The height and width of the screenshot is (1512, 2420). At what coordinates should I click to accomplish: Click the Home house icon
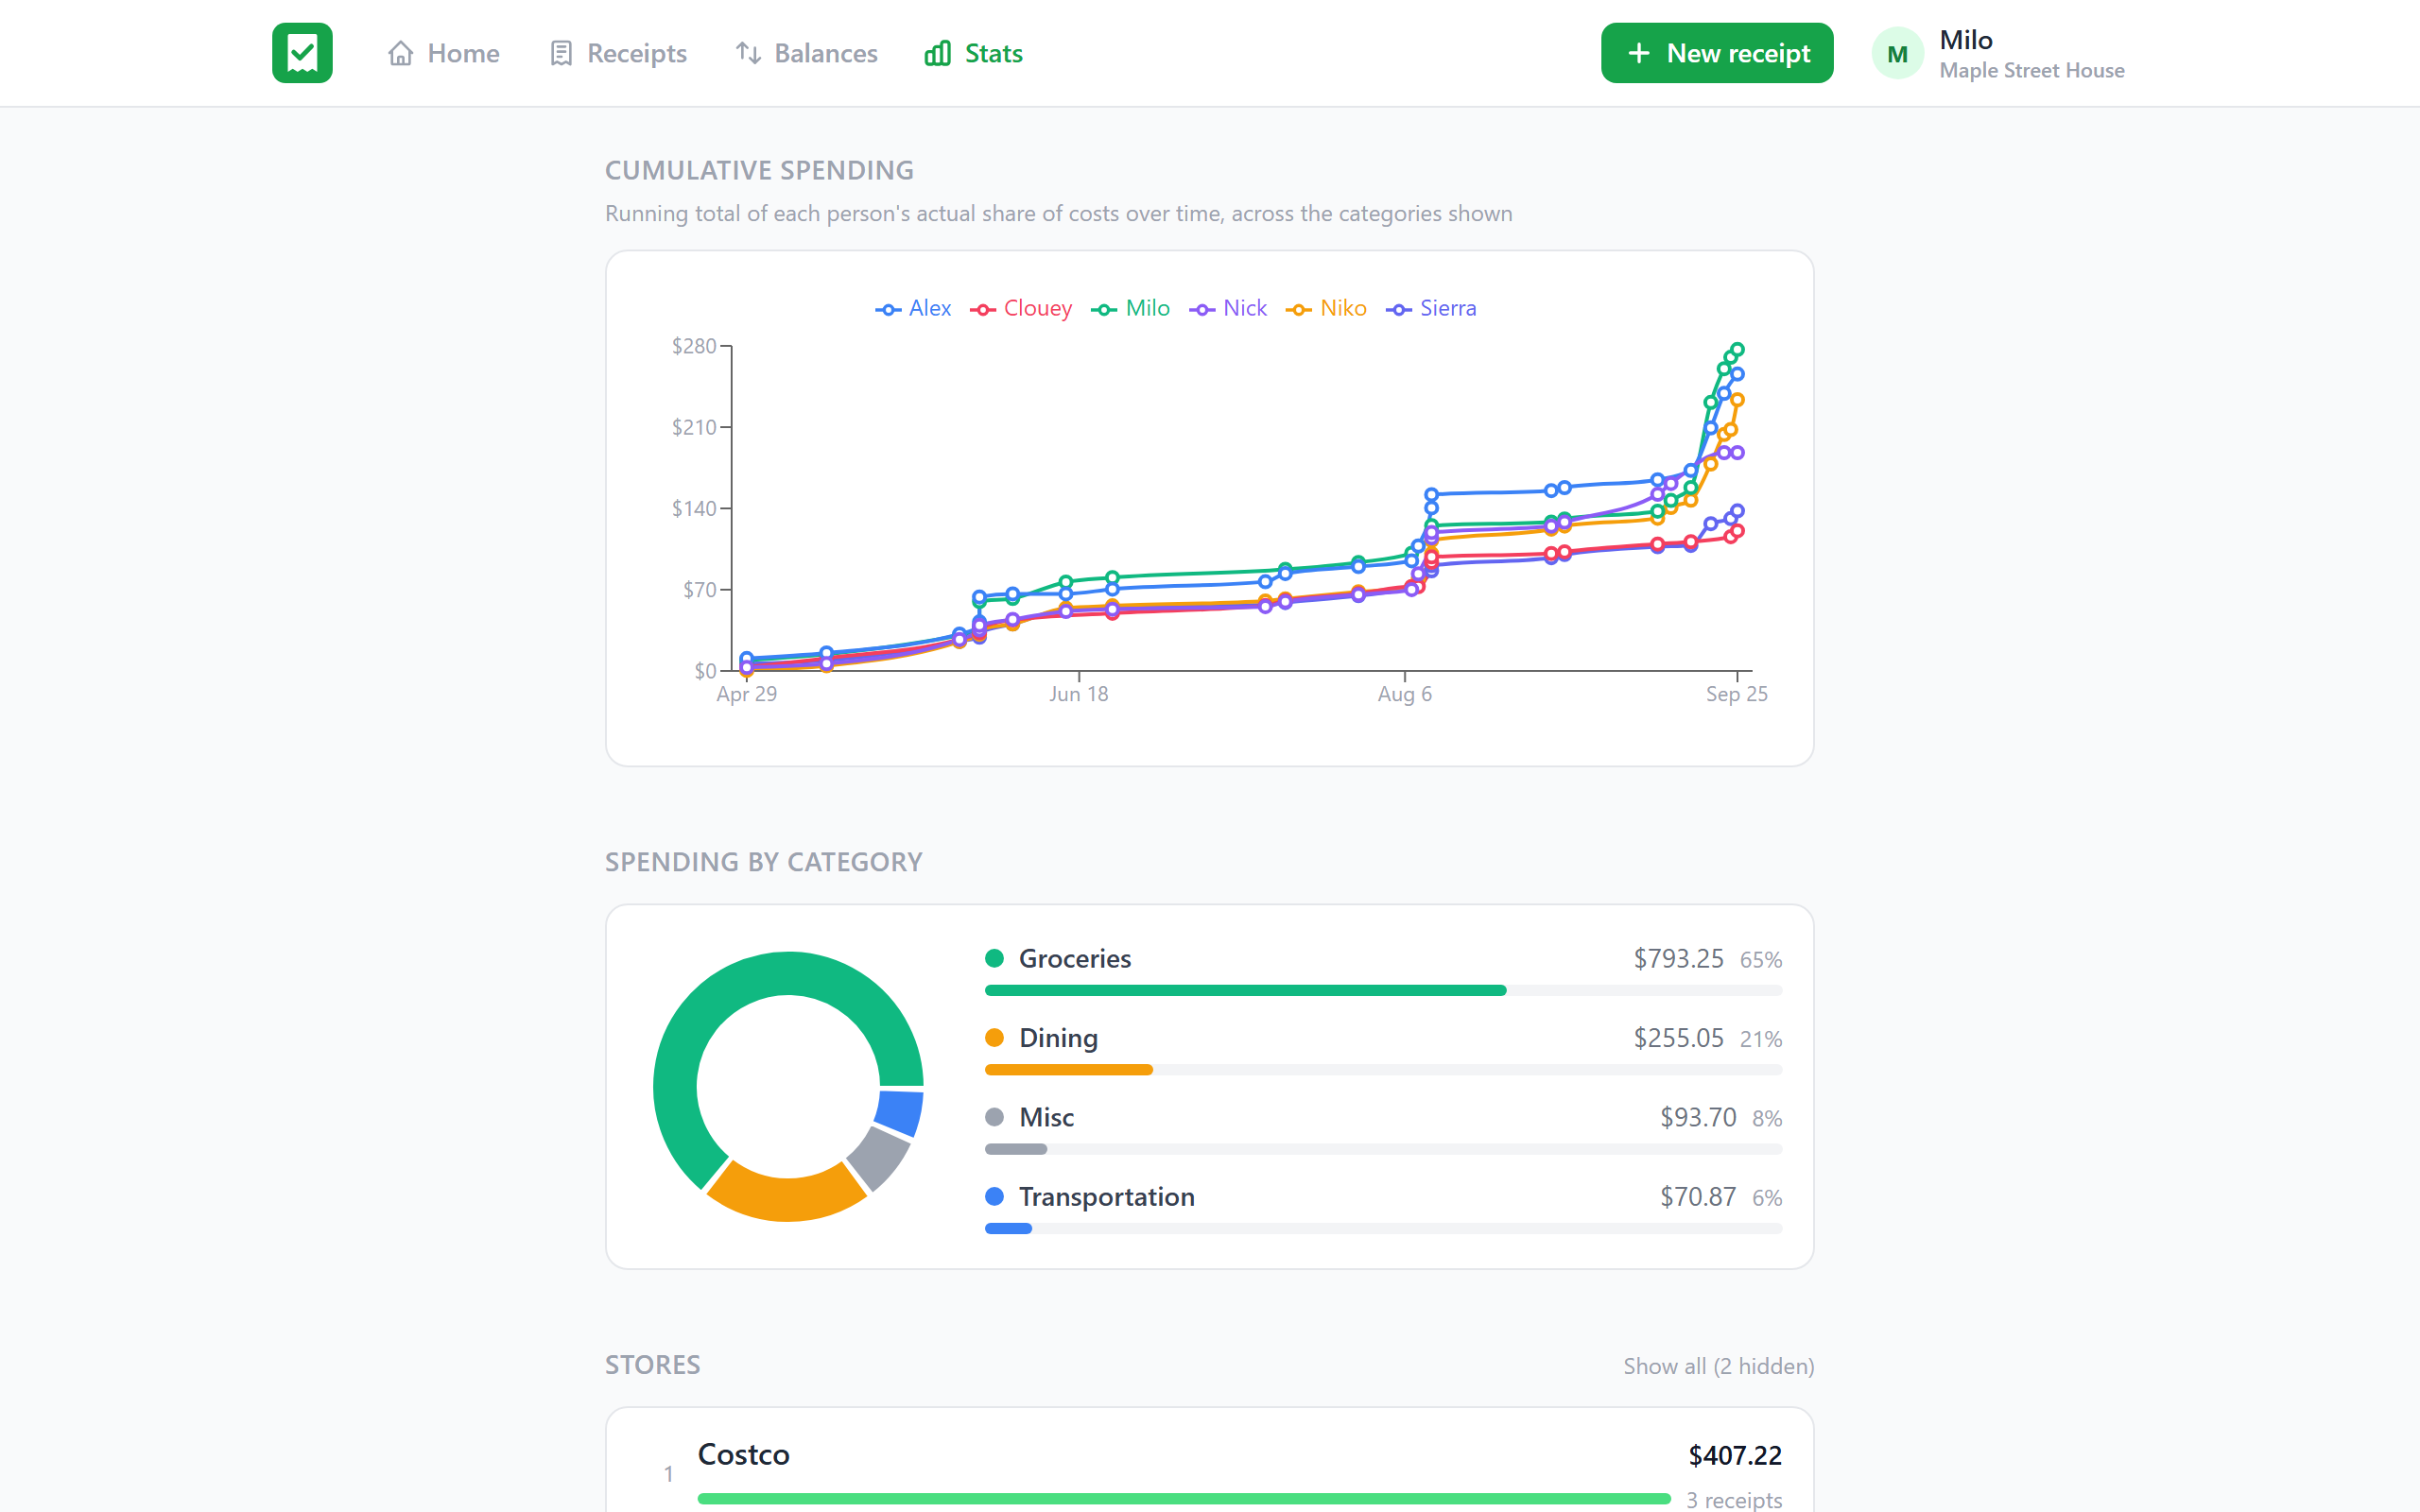[x=401, y=53]
